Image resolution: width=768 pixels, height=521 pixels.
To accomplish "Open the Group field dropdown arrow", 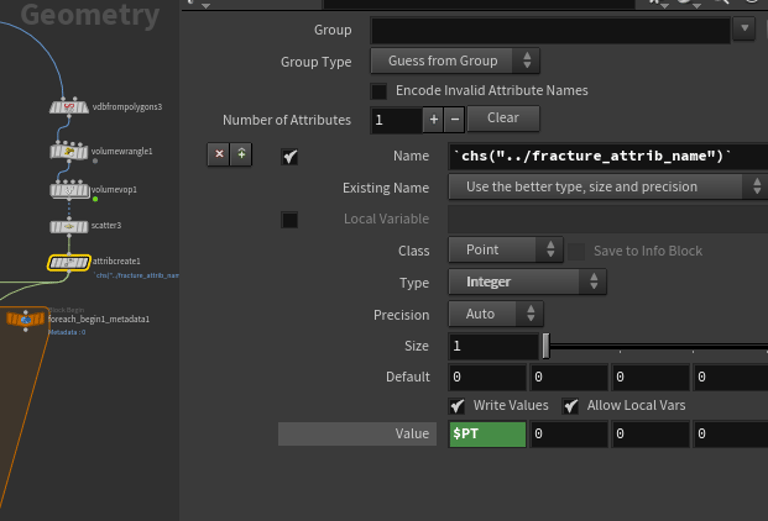I will (x=744, y=28).
